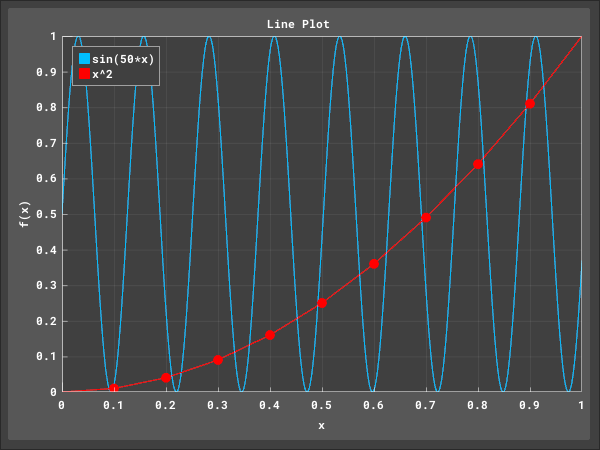Viewport: 600px width, 450px height.
Task: Click the y-axis tick label 0.1
Action: point(46,356)
